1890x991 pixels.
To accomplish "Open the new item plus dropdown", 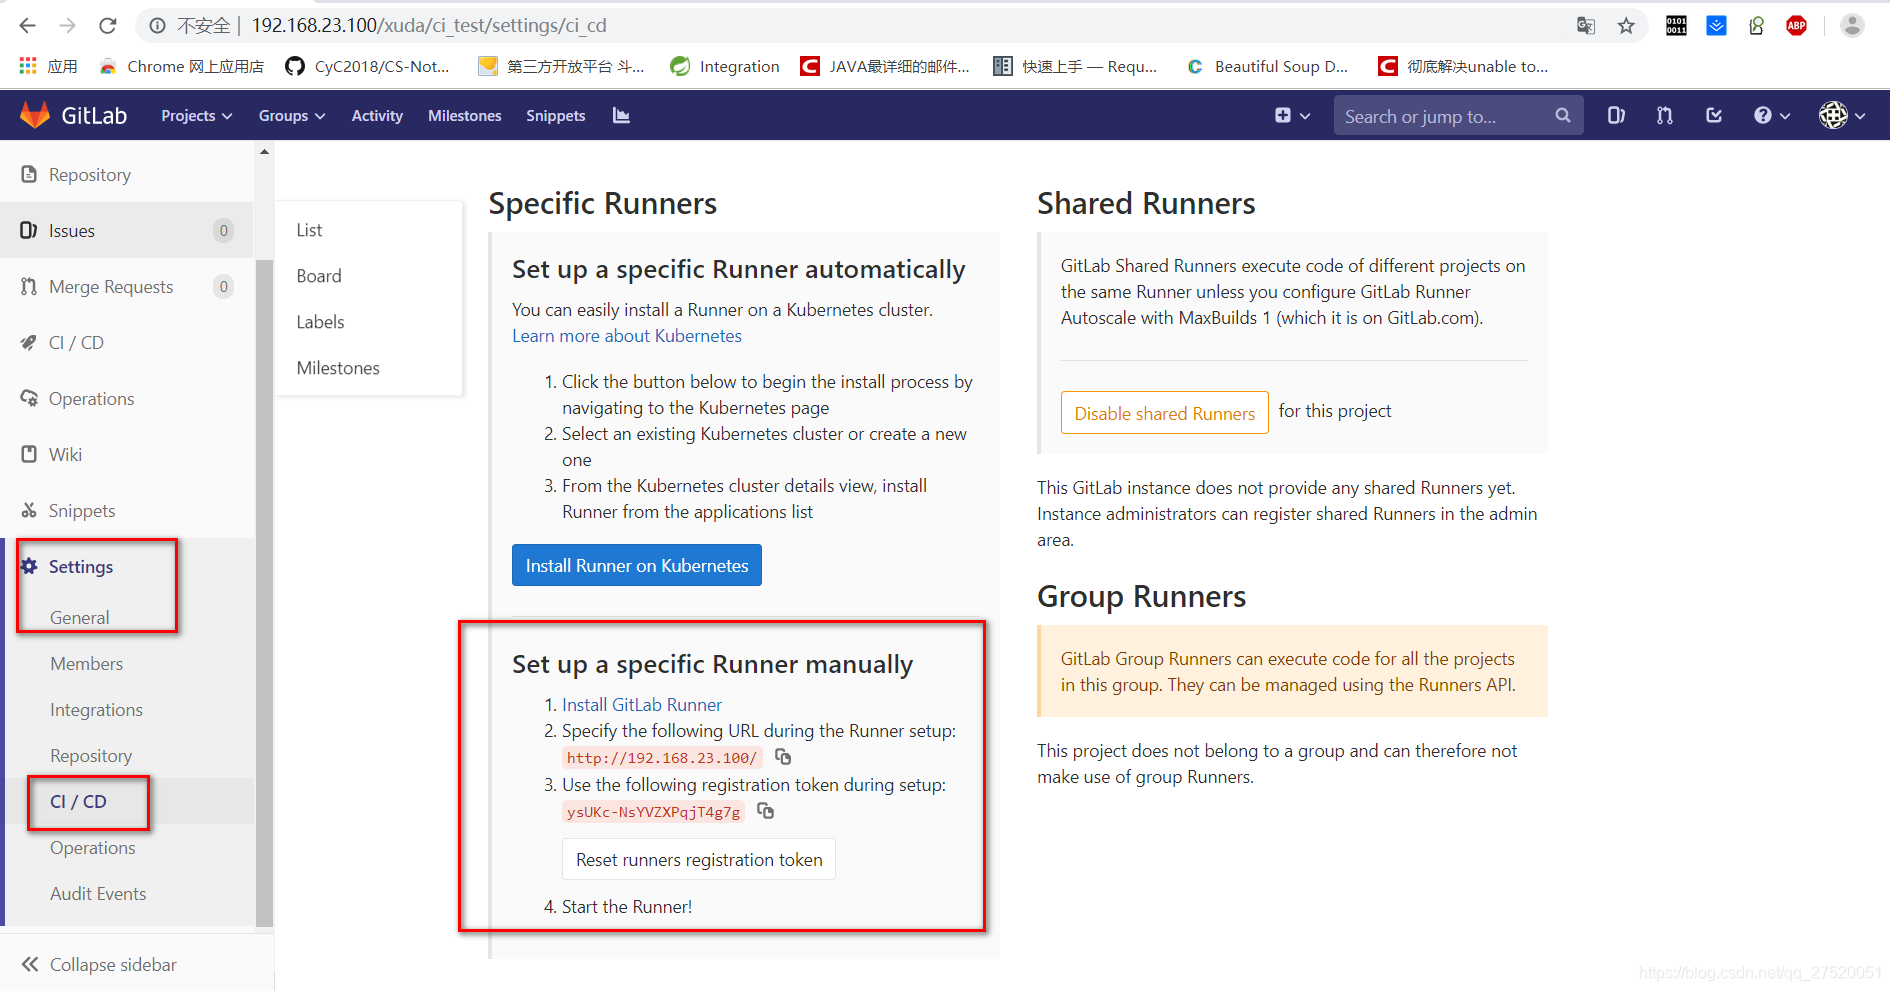I will pos(1292,116).
